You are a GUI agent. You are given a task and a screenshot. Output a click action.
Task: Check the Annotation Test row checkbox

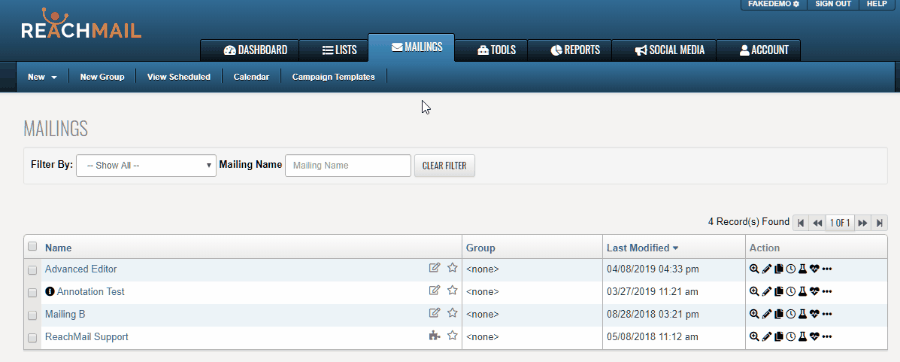tap(33, 293)
